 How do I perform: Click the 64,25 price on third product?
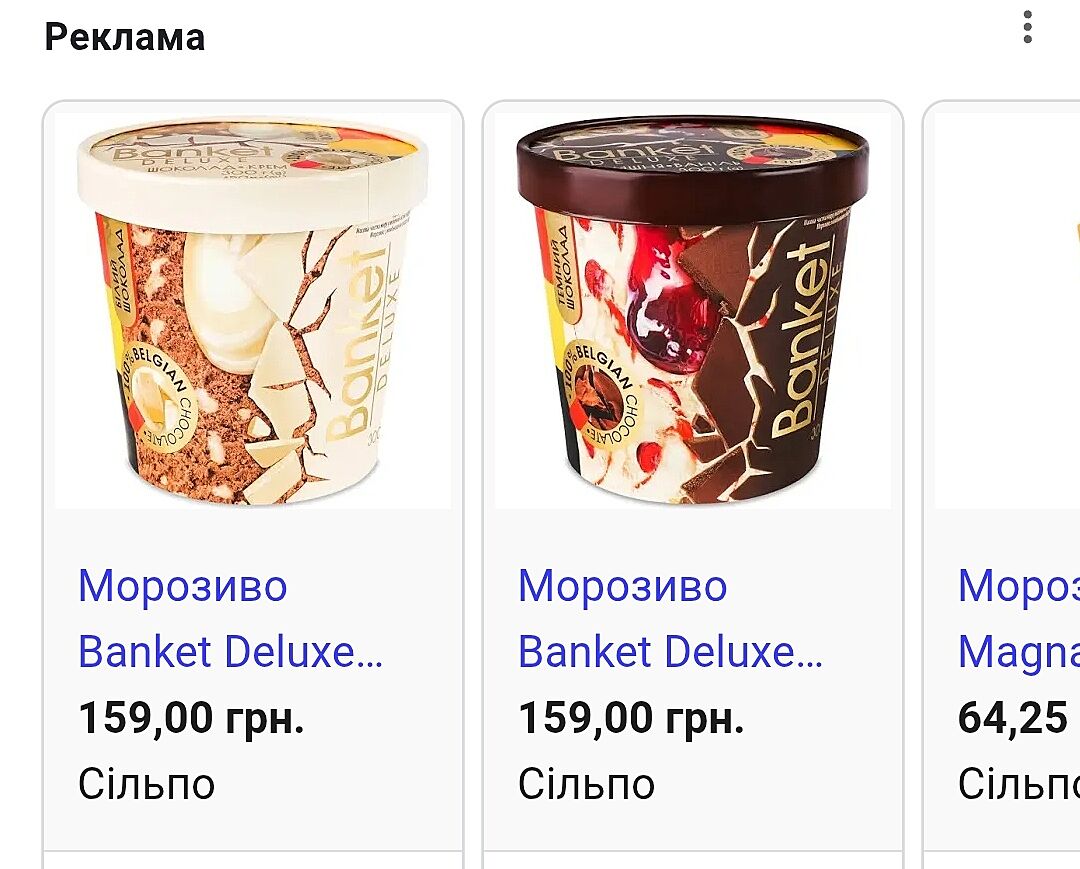pyautogui.click(x=1012, y=718)
